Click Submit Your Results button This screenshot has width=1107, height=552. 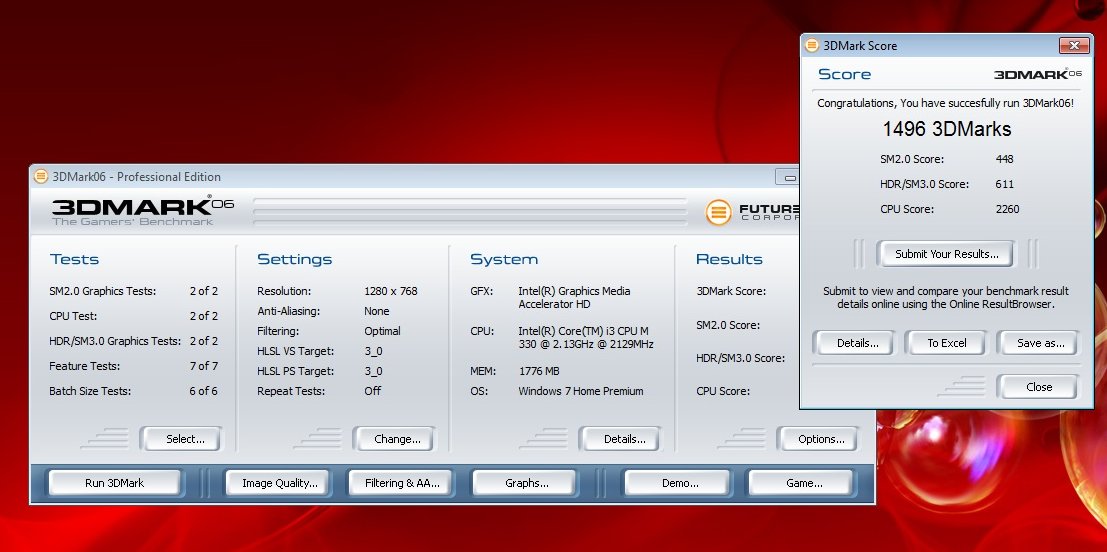(x=946, y=253)
